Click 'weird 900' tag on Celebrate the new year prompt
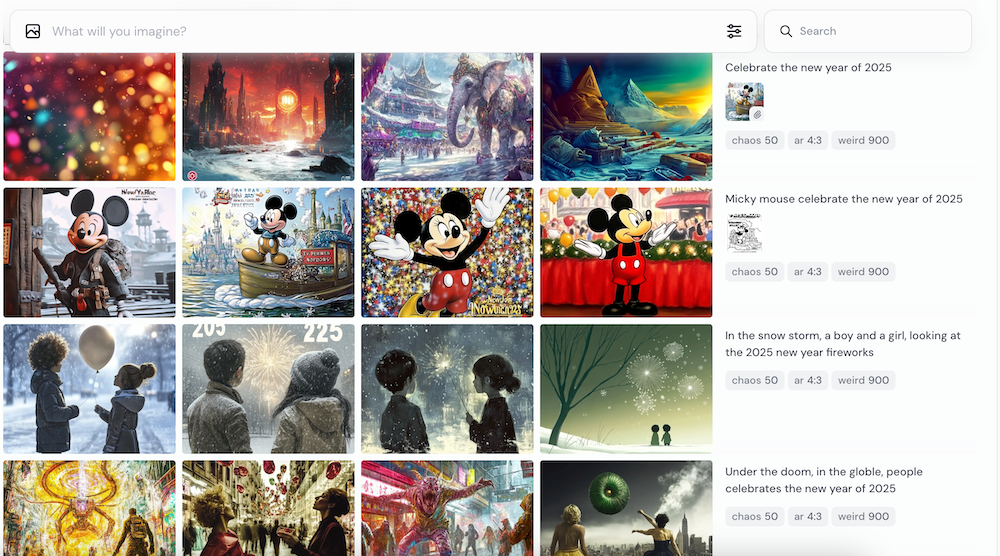 tap(863, 140)
